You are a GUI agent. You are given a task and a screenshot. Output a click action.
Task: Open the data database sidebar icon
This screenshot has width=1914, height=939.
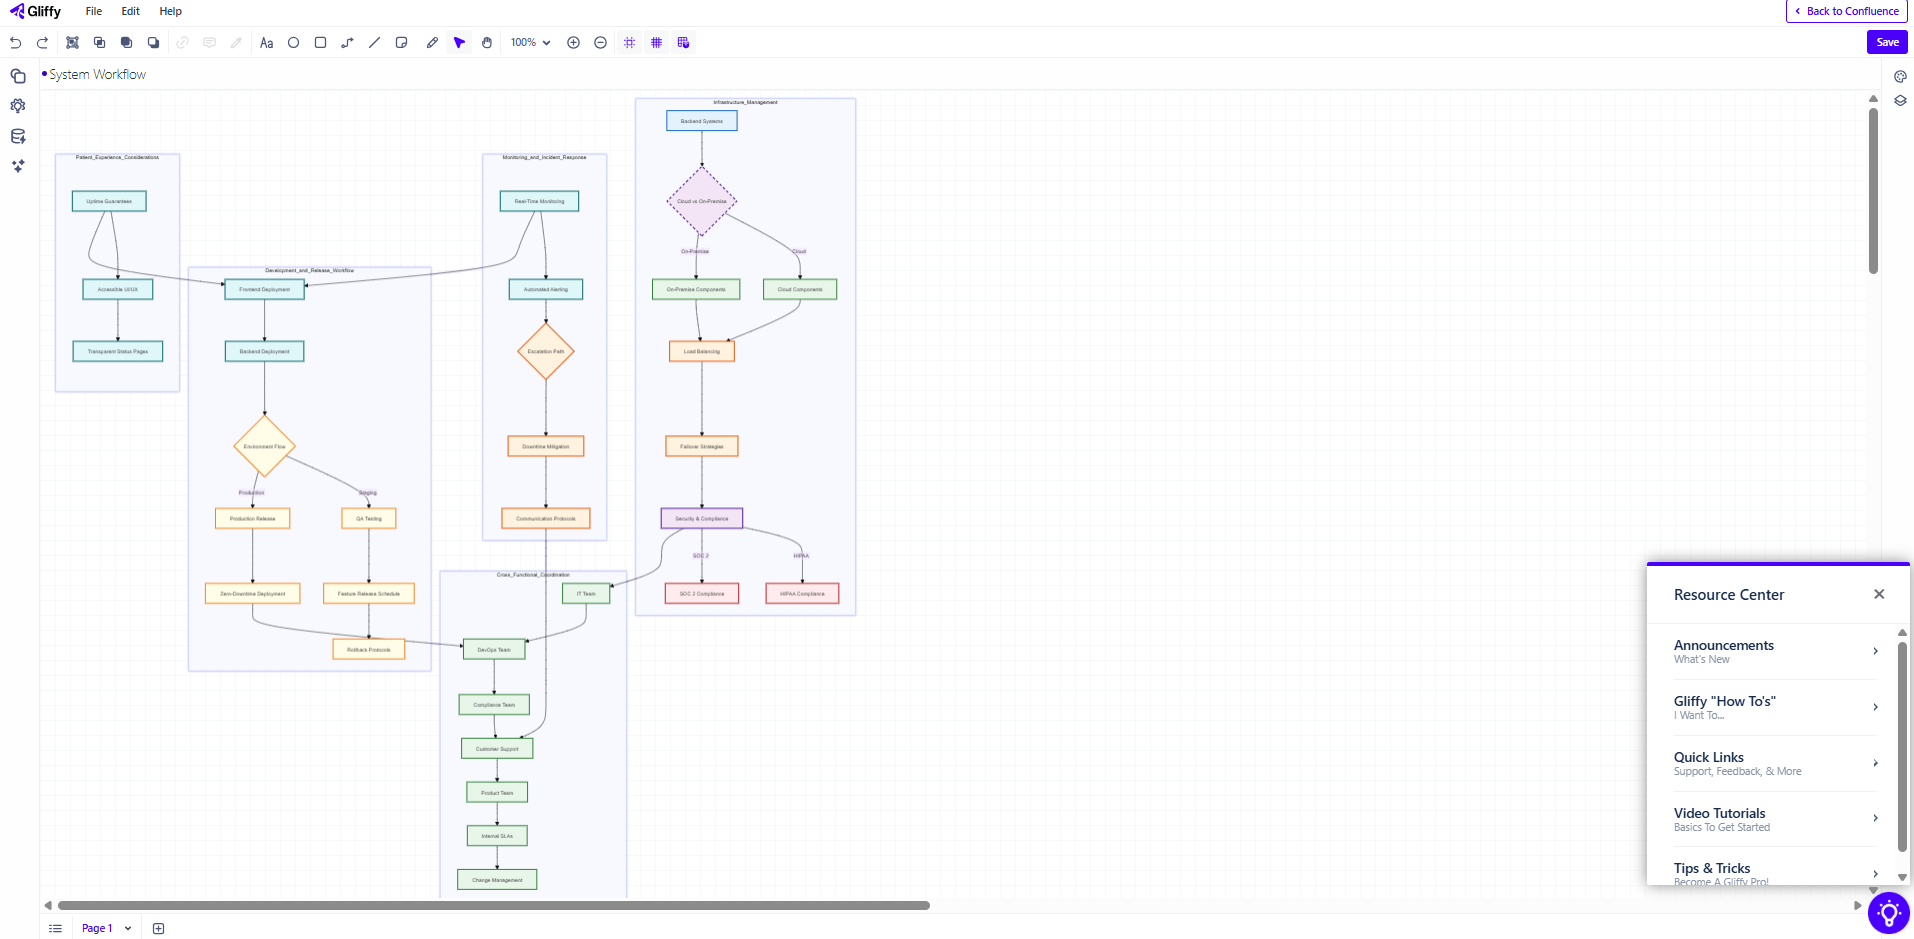18,136
